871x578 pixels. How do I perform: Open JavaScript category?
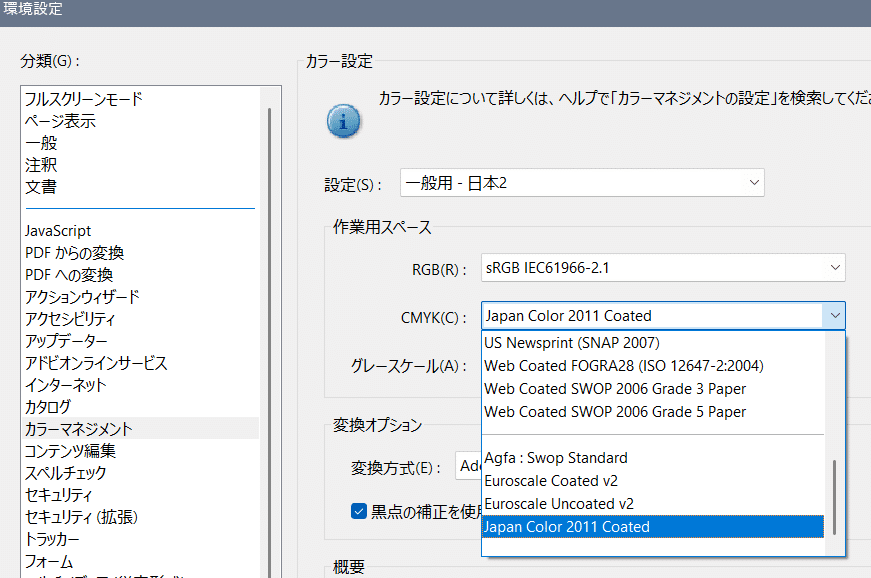141,231
